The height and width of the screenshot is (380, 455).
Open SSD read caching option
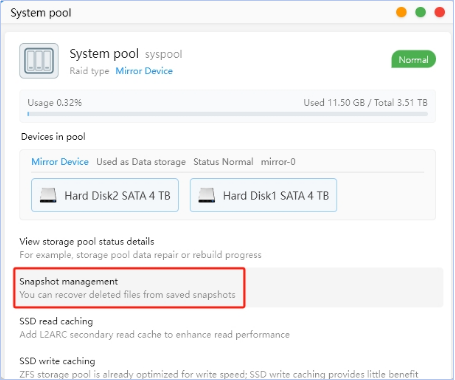click(x=155, y=328)
